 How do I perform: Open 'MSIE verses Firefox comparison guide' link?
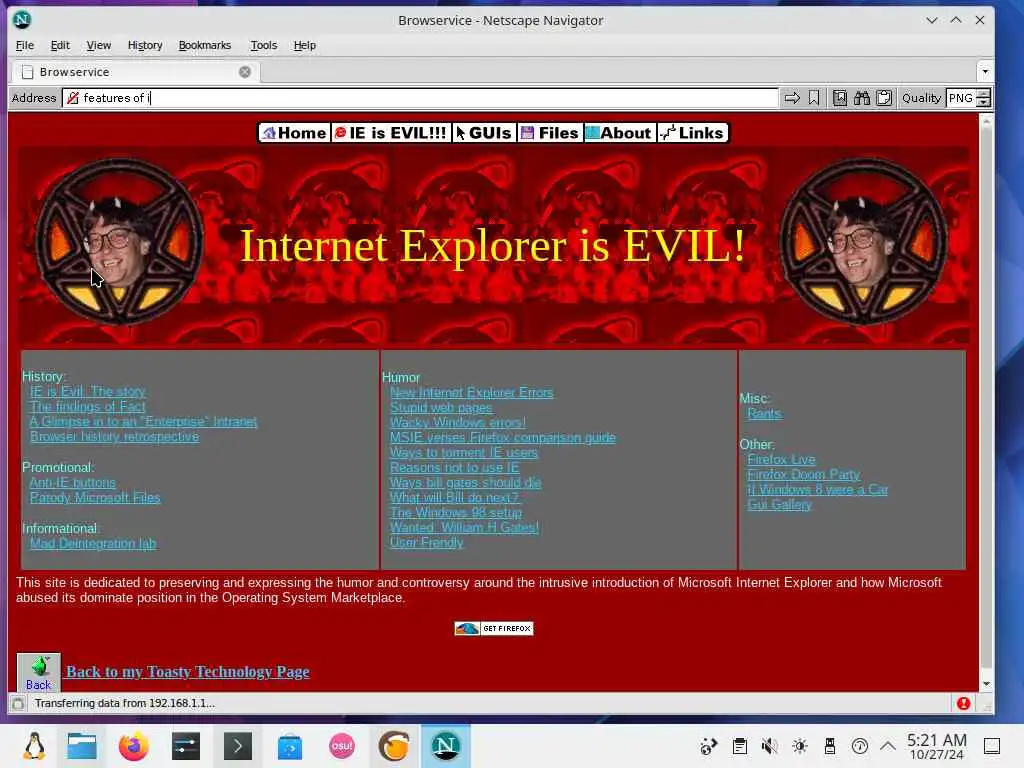[502, 438]
